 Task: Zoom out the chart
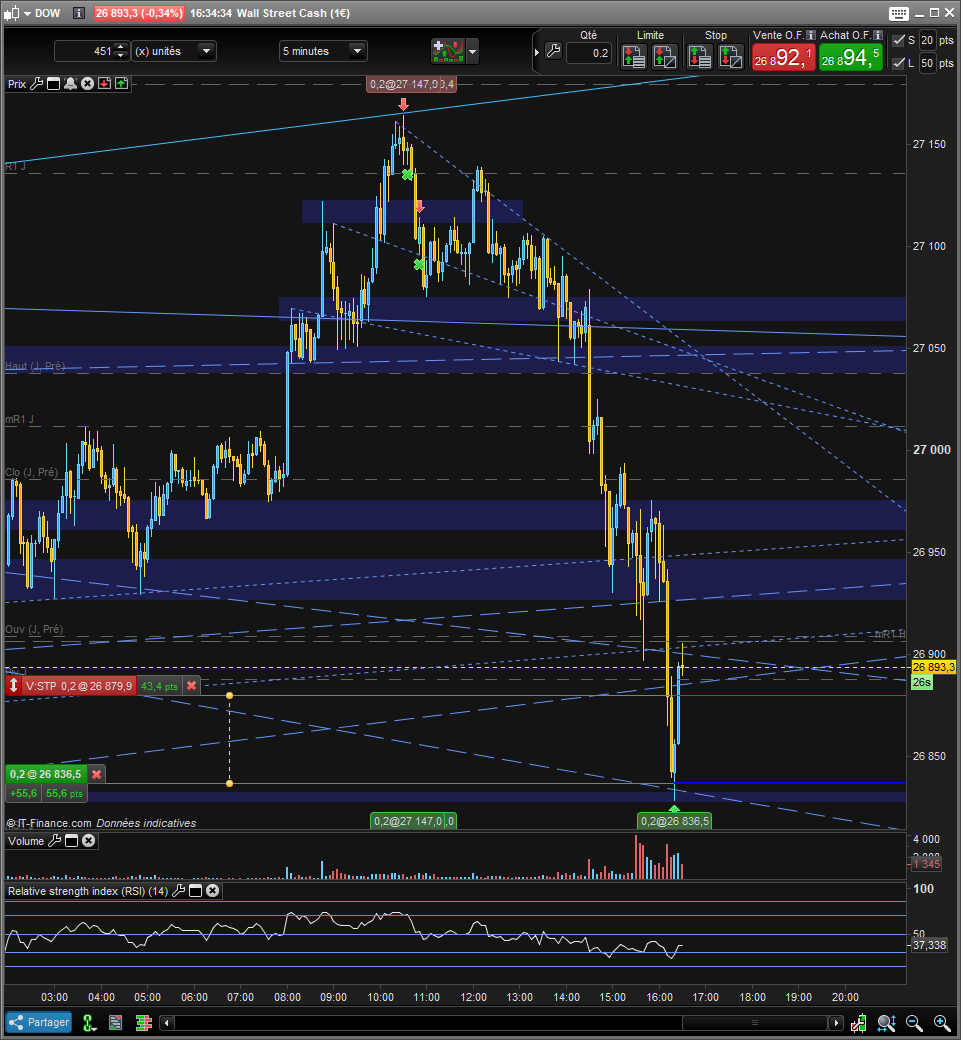tap(915, 1023)
